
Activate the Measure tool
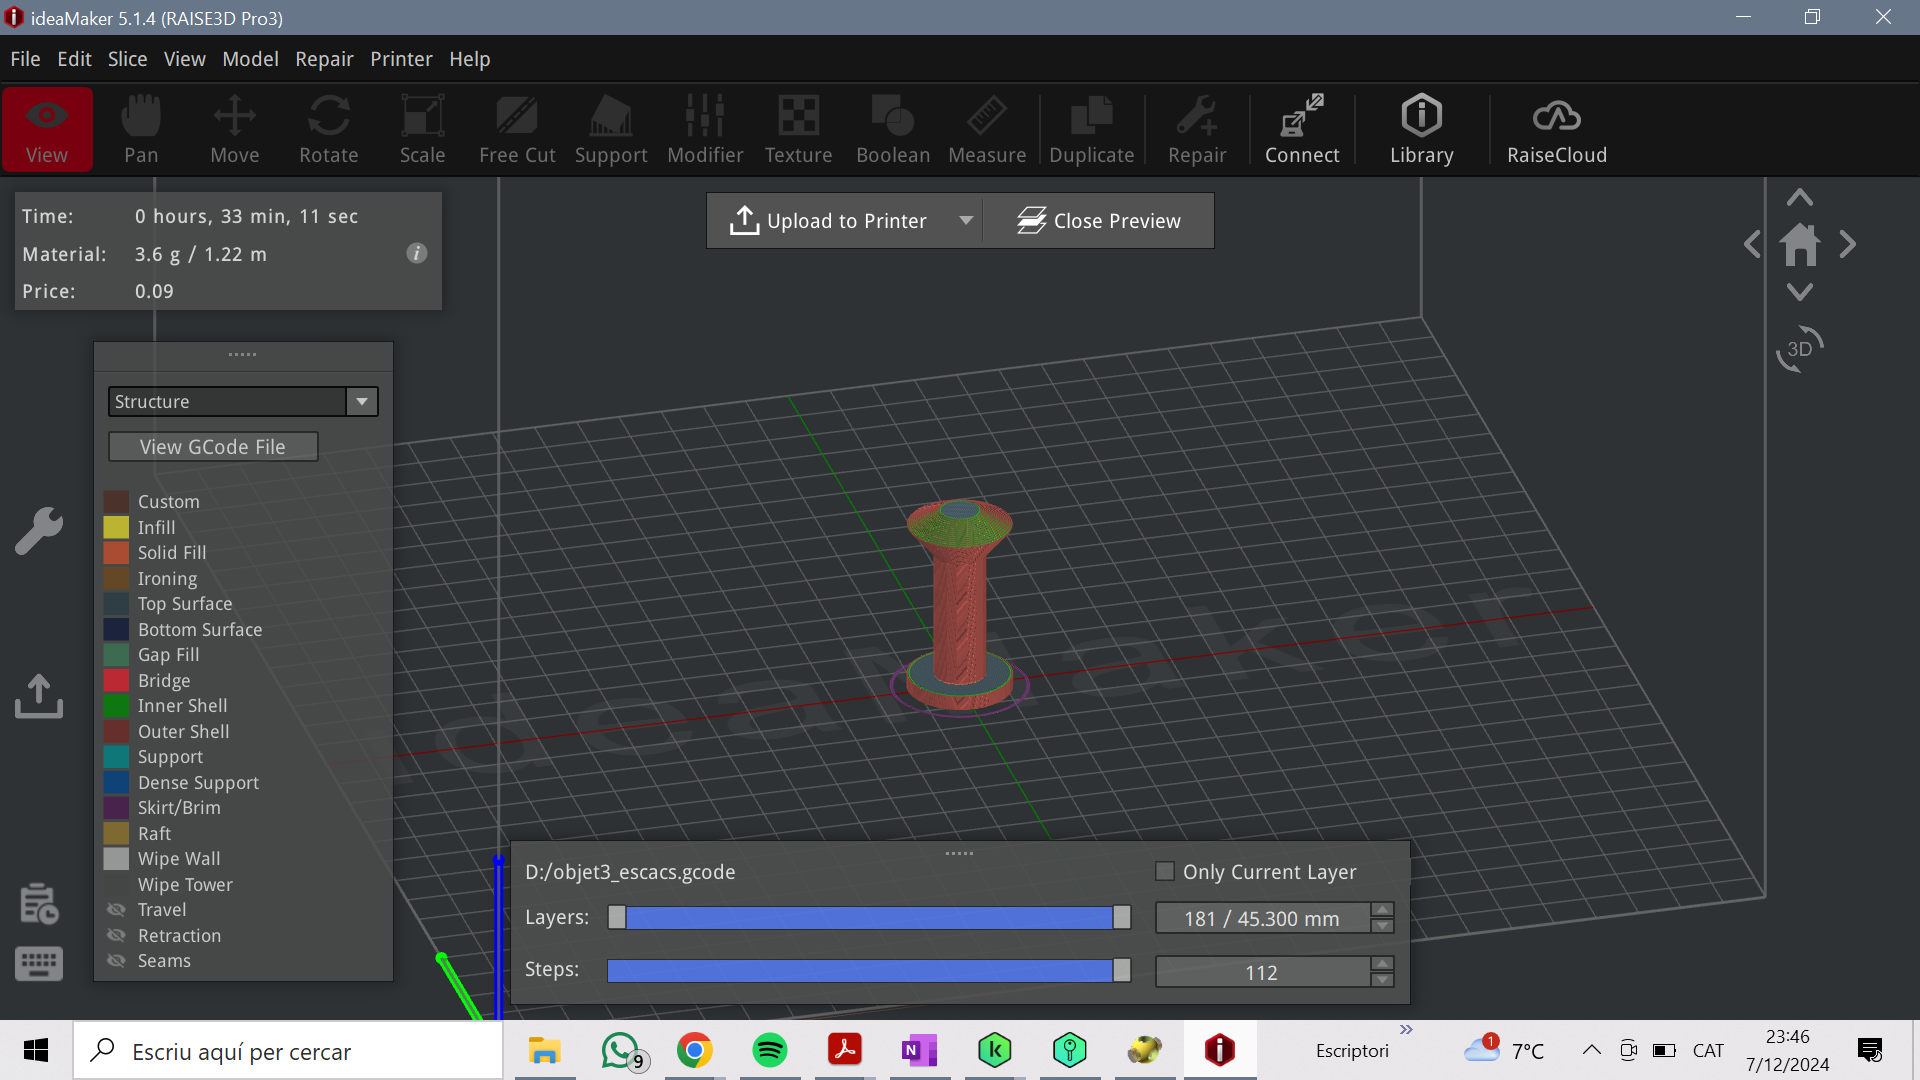pos(987,130)
